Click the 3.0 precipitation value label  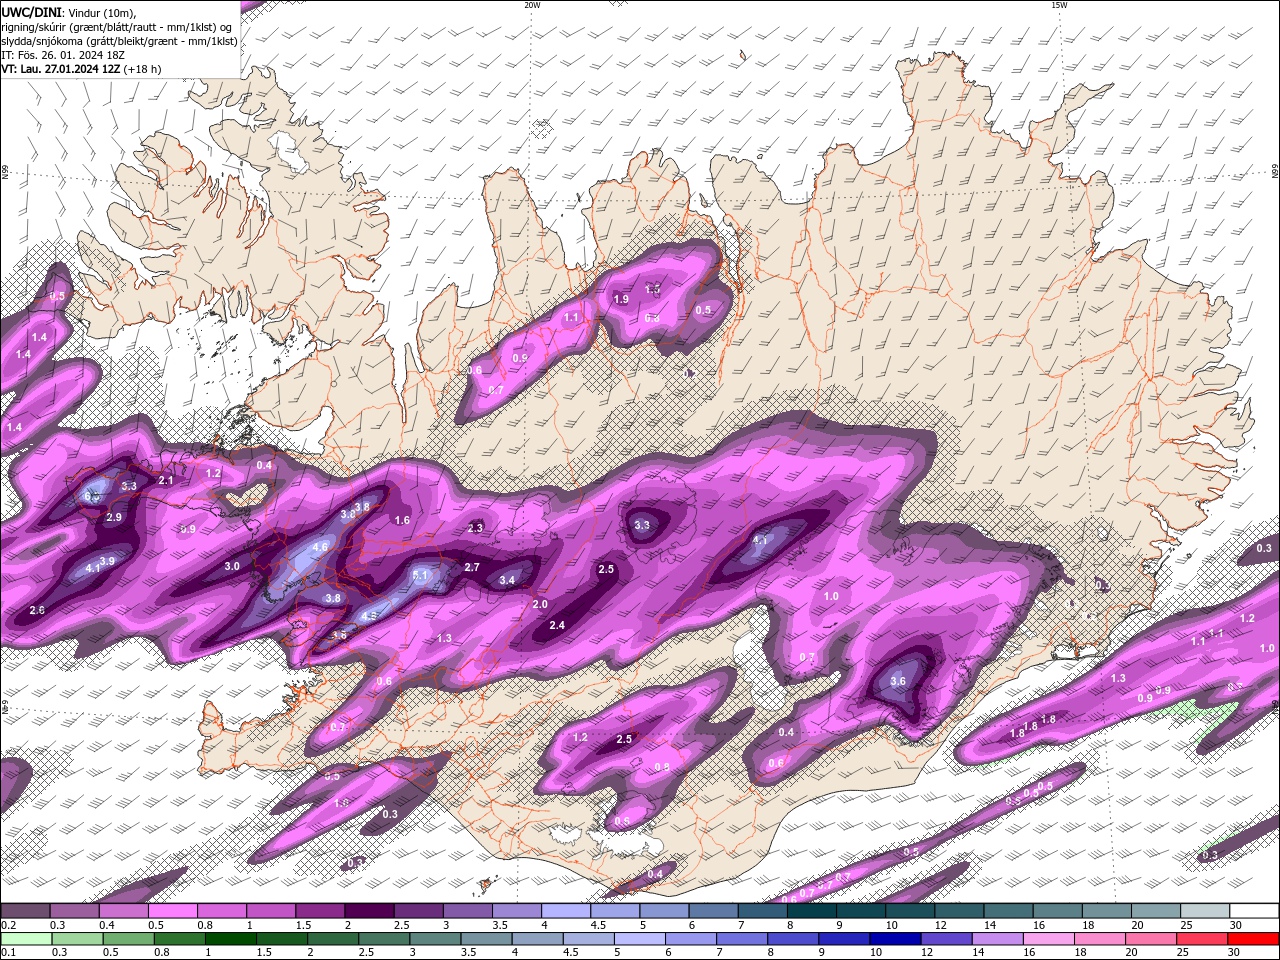pyautogui.click(x=232, y=566)
